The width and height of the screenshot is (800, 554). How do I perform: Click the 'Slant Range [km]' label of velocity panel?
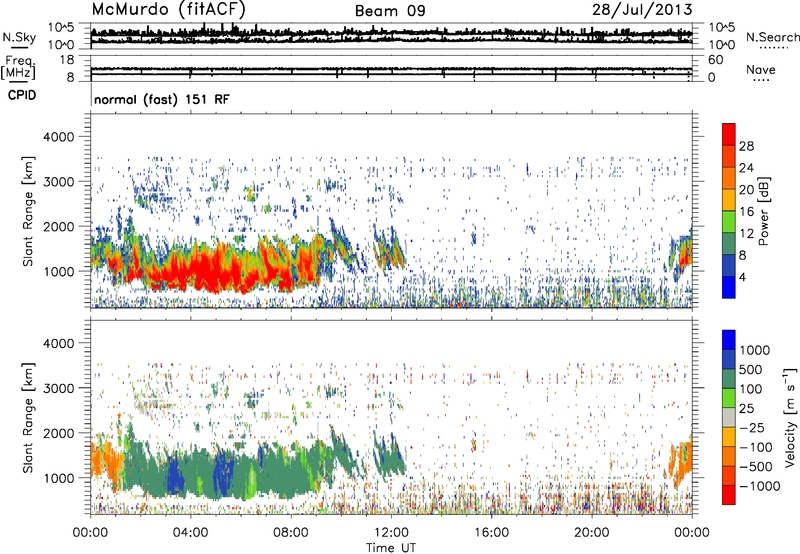[28, 418]
